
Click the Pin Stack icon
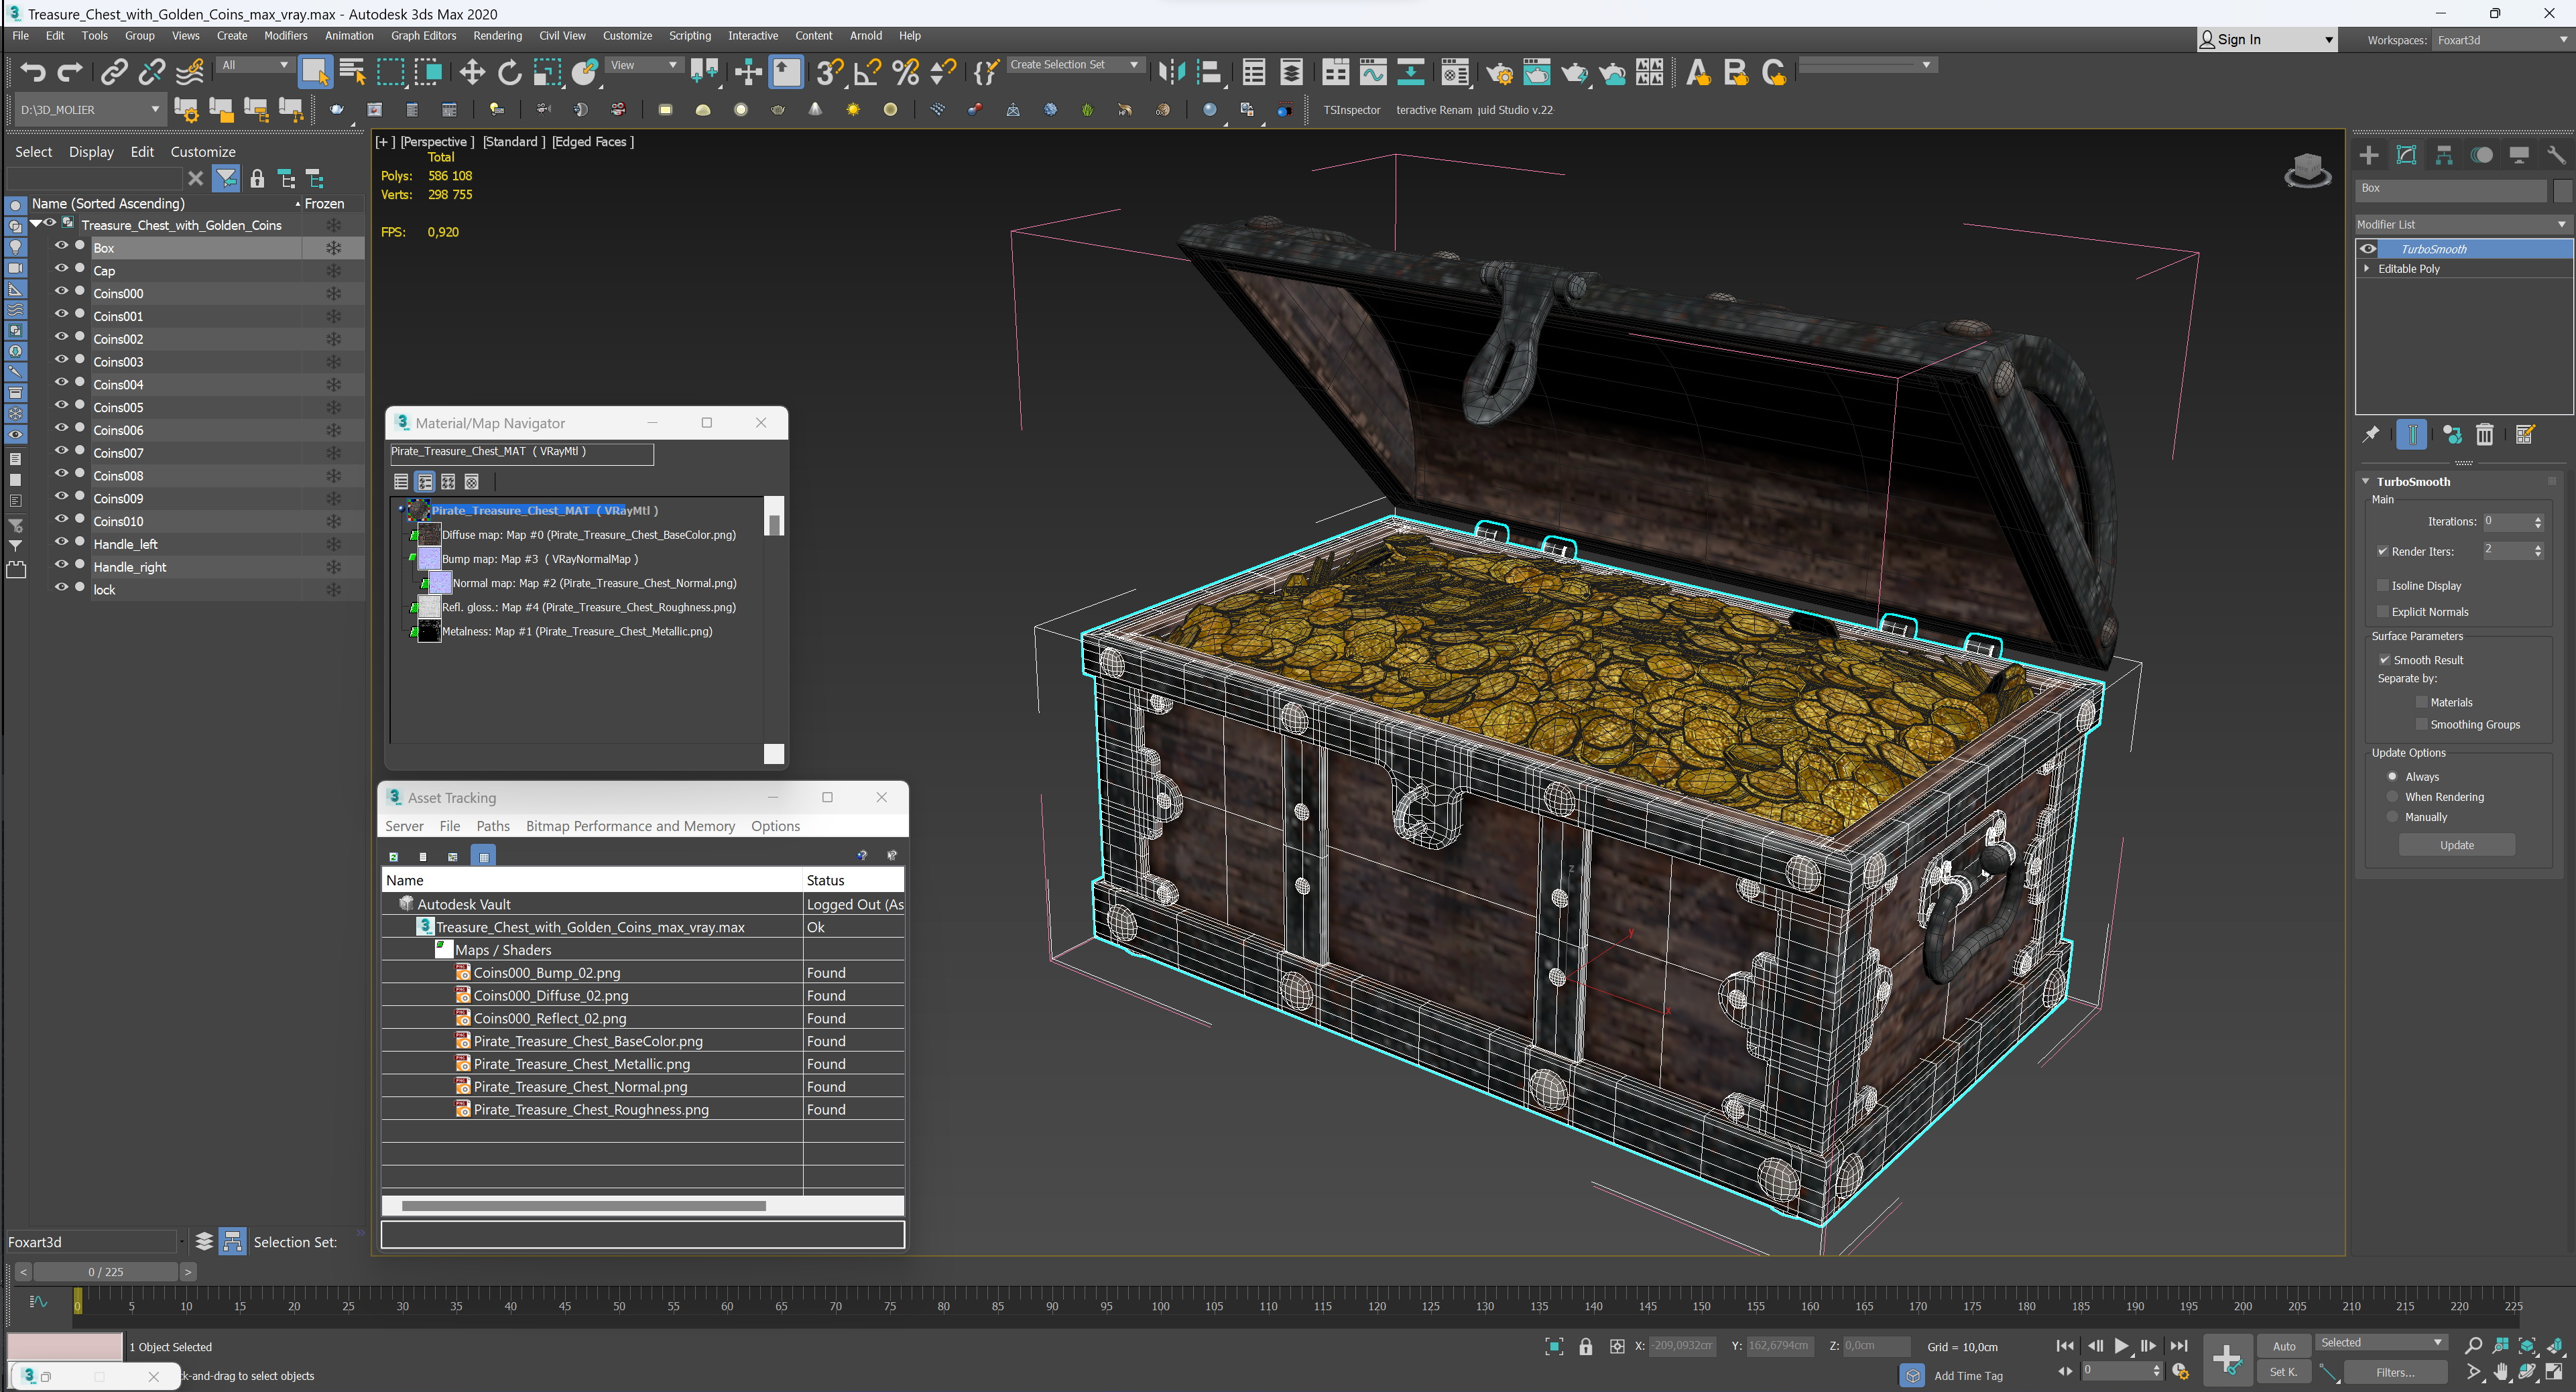click(2370, 434)
